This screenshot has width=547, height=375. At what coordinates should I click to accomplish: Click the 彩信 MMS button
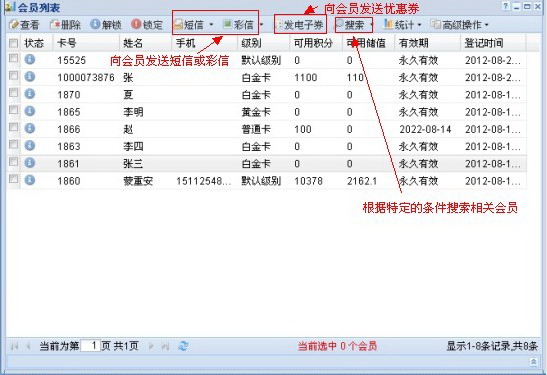[x=238, y=25]
